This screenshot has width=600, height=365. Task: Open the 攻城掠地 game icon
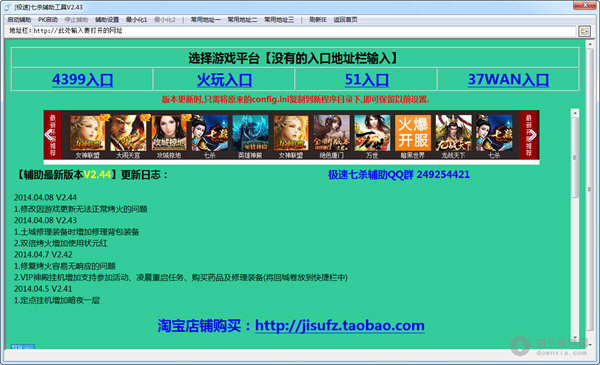169,134
